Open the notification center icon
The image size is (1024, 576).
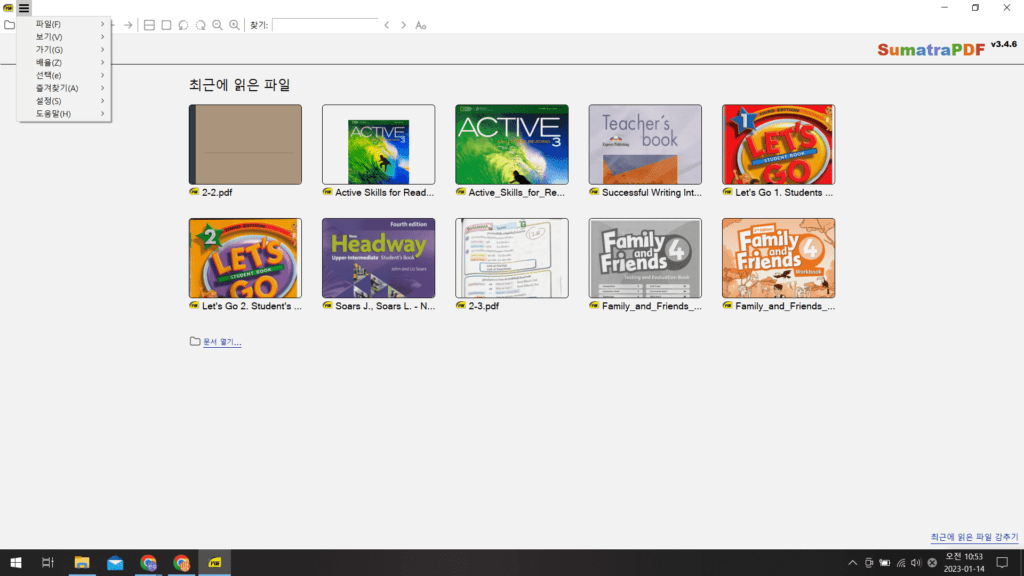pos(1002,563)
